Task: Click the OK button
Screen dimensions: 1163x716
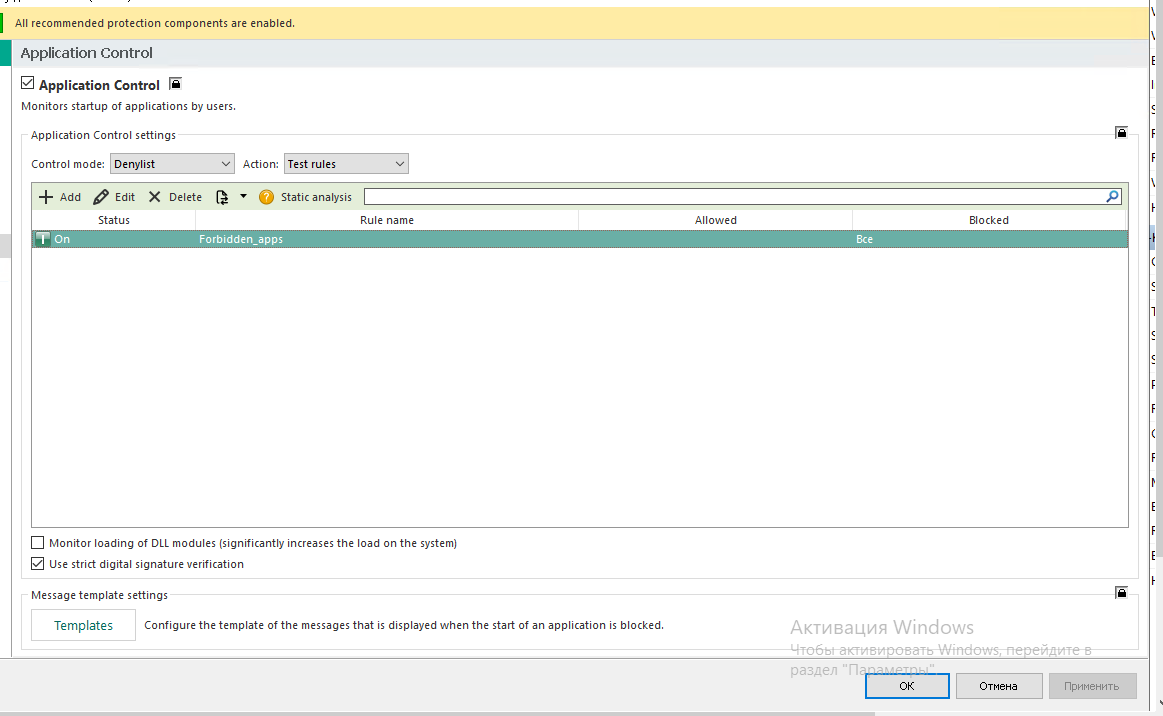Action: click(x=907, y=686)
